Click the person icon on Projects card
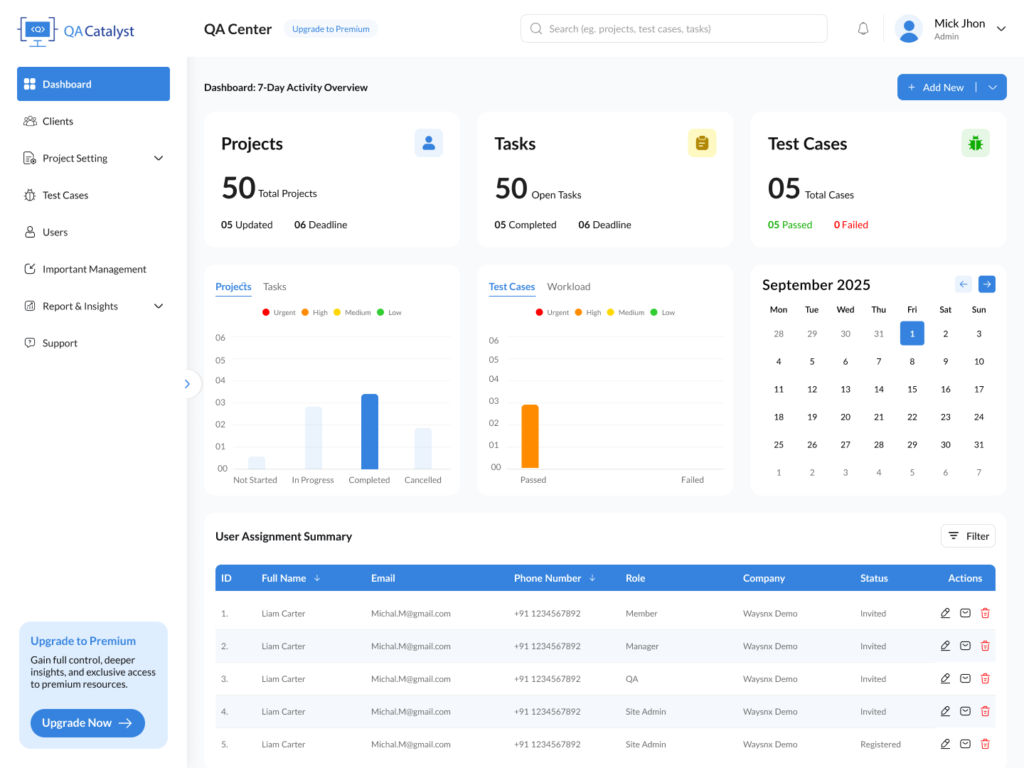 [429, 143]
